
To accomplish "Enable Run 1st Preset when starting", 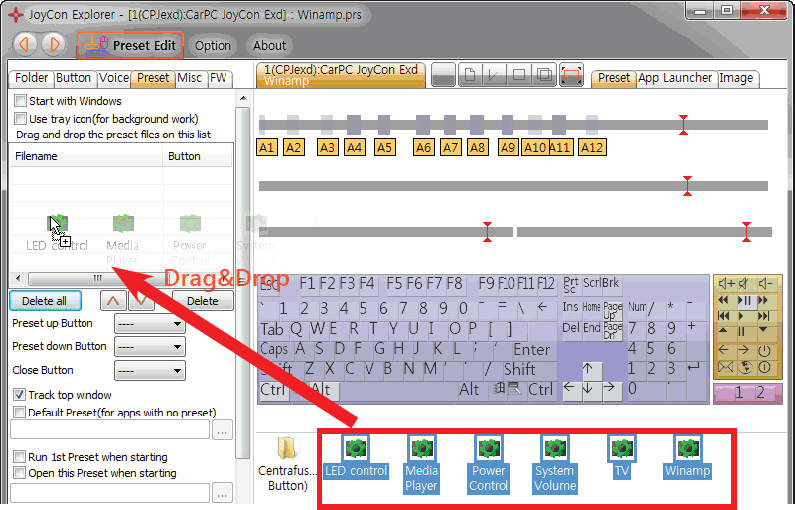I will coord(19,456).
